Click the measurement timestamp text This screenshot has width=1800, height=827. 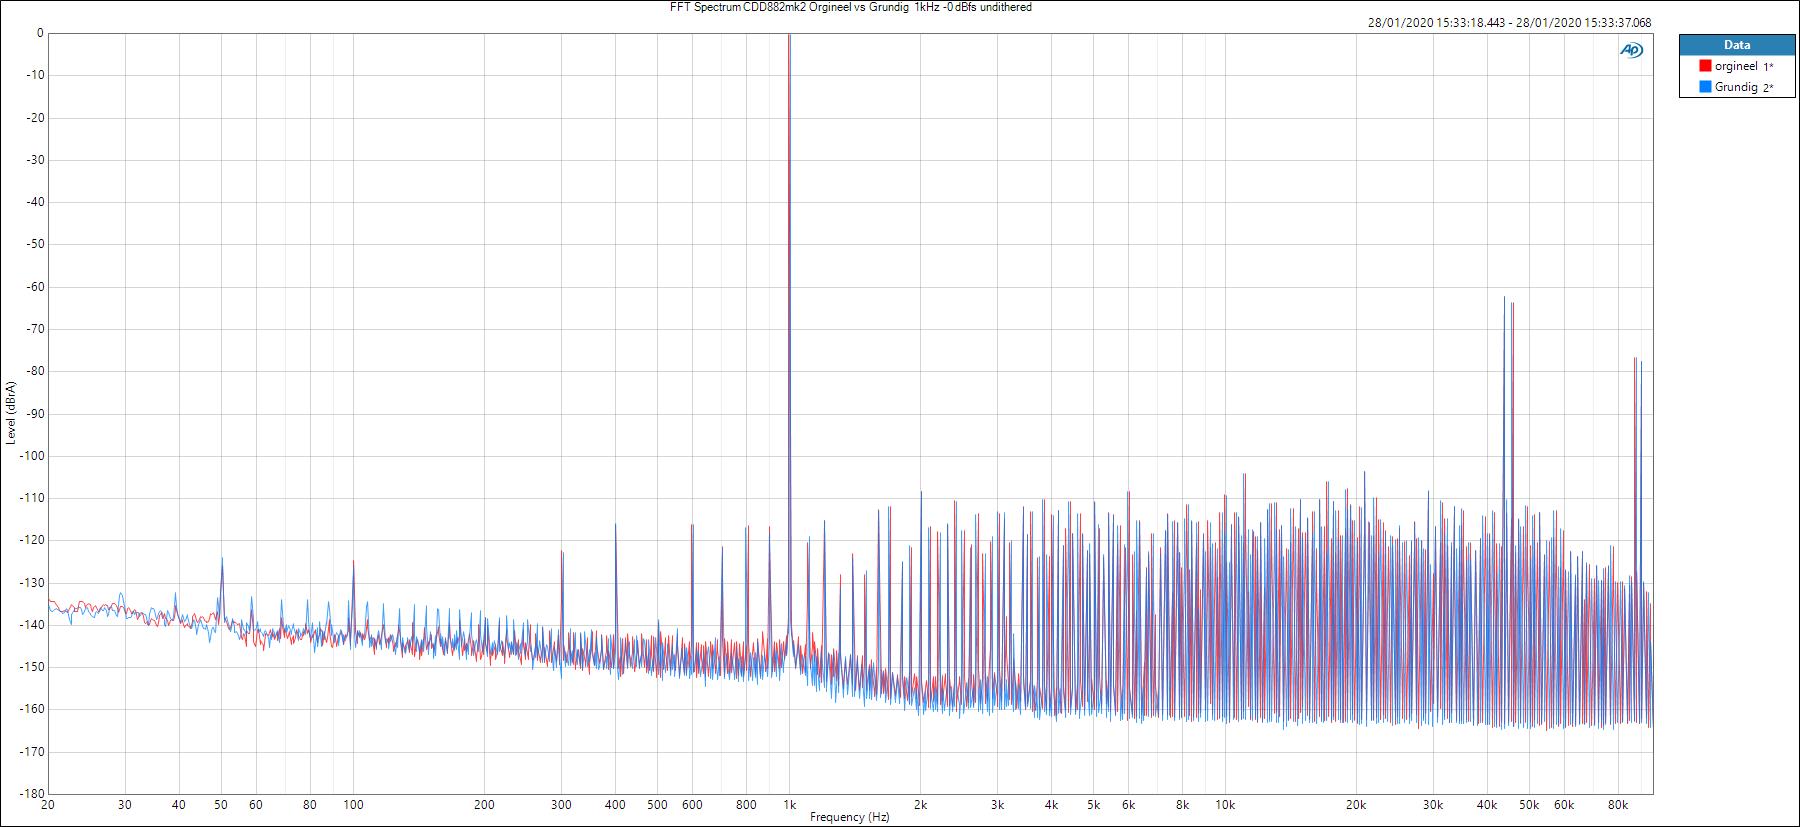[x=1509, y=23]
